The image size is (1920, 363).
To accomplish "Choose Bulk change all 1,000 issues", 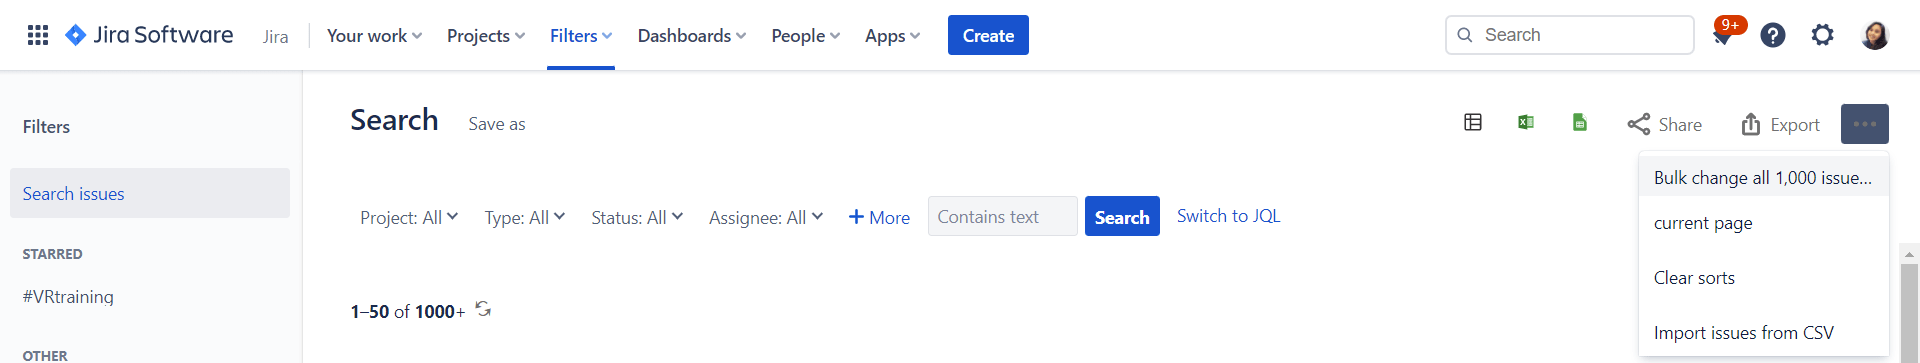I will pos(1764,177).
